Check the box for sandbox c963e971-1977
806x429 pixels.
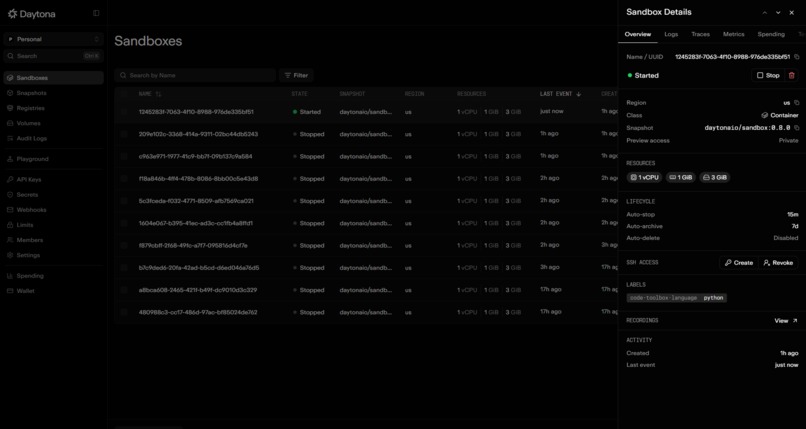124,156
